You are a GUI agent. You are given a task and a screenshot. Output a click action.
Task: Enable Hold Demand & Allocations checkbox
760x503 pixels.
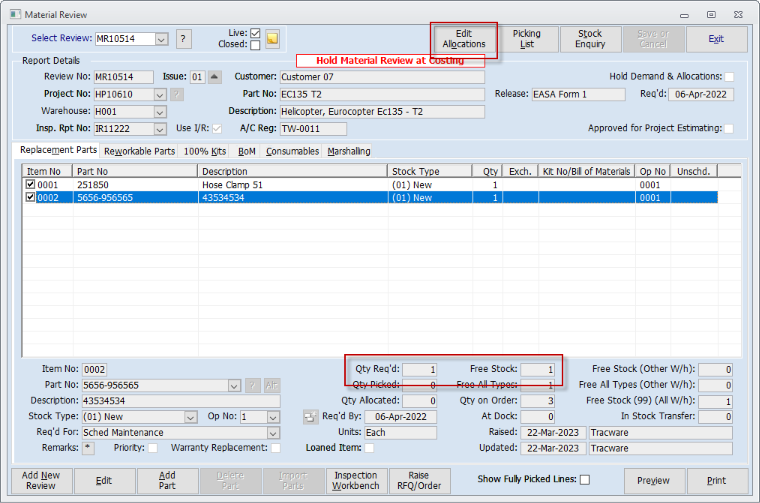[729, 77]
